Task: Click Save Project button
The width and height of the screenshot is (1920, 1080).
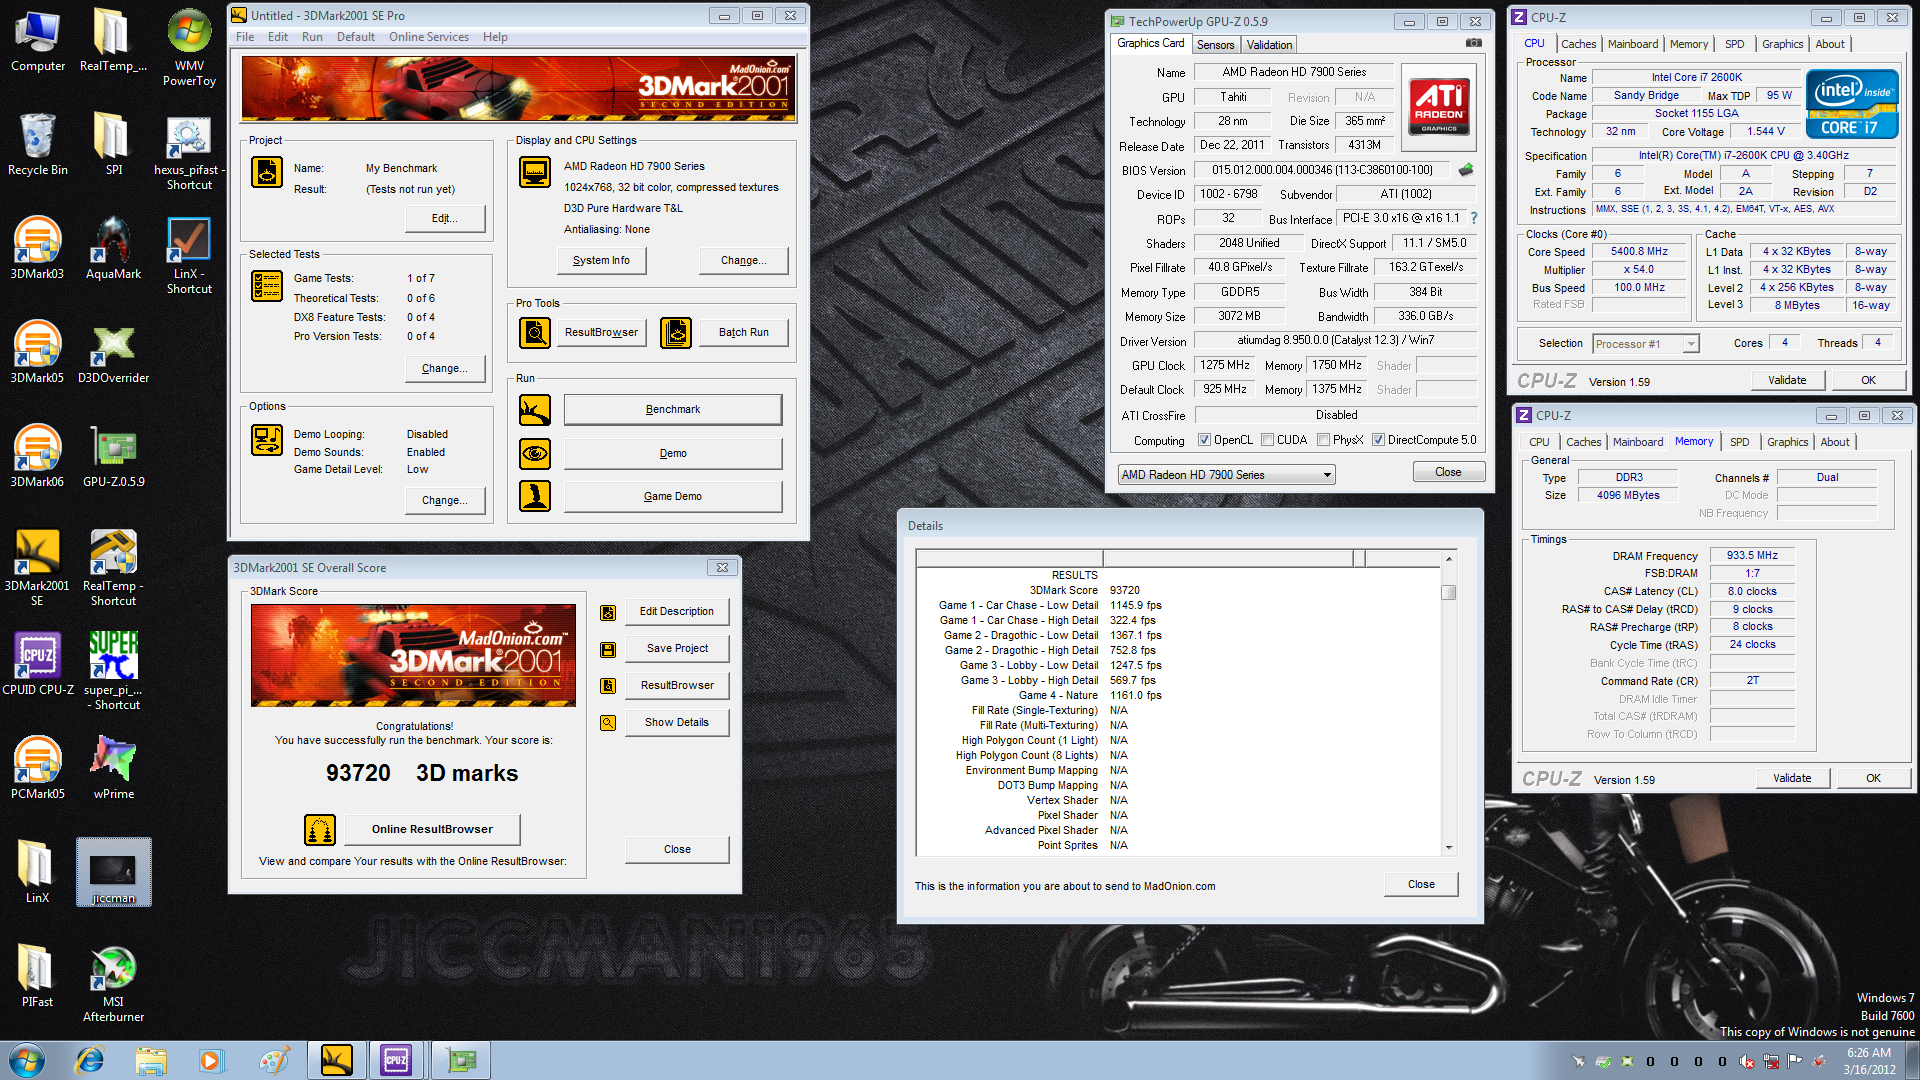Action: pyautogui.click(x=677, y=648)
